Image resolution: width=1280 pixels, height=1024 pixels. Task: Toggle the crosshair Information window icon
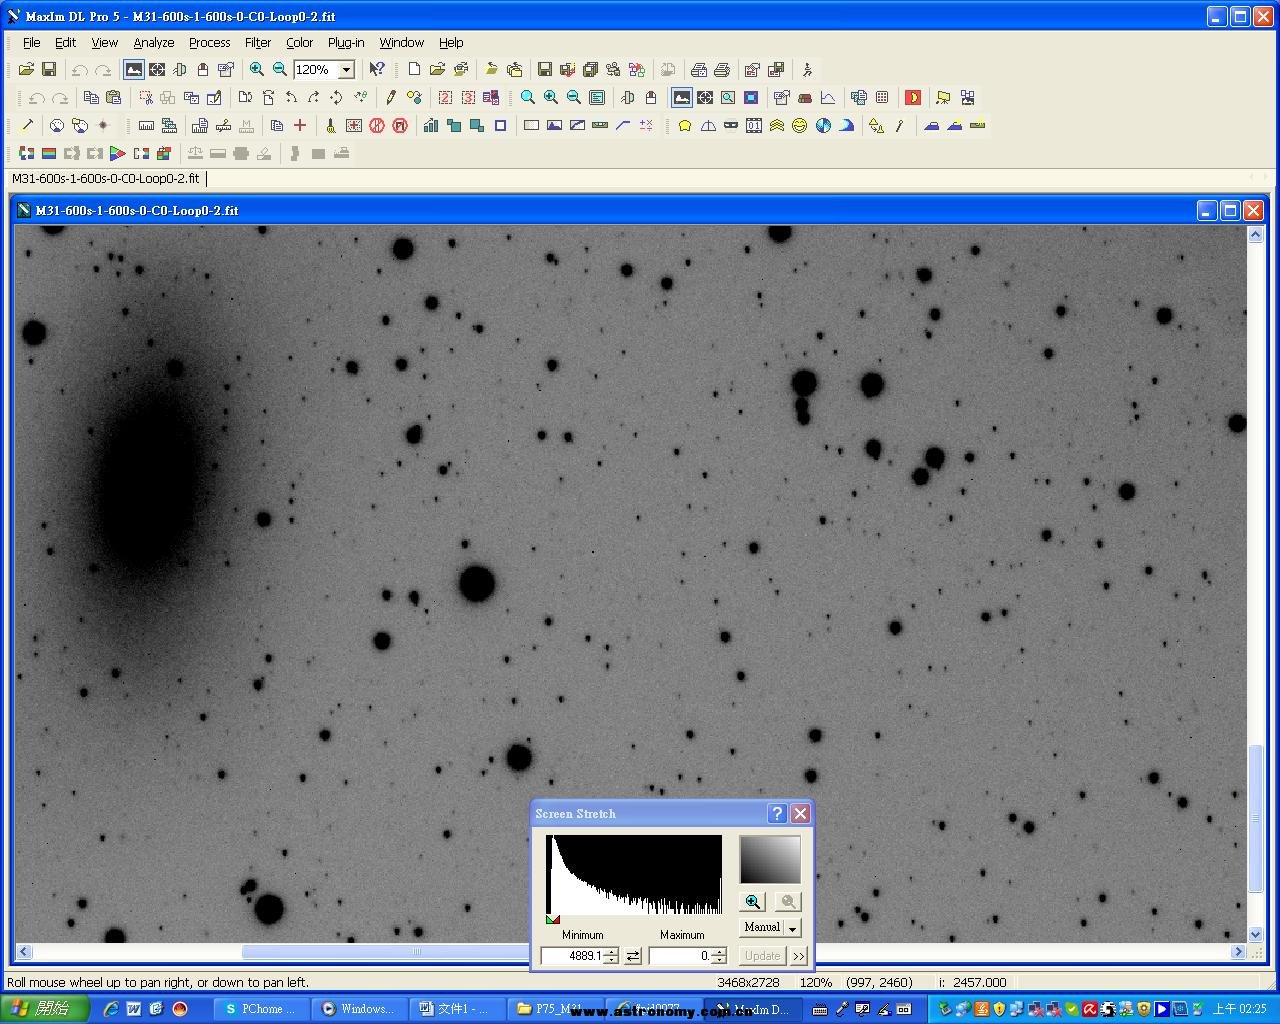pos(157,69)
